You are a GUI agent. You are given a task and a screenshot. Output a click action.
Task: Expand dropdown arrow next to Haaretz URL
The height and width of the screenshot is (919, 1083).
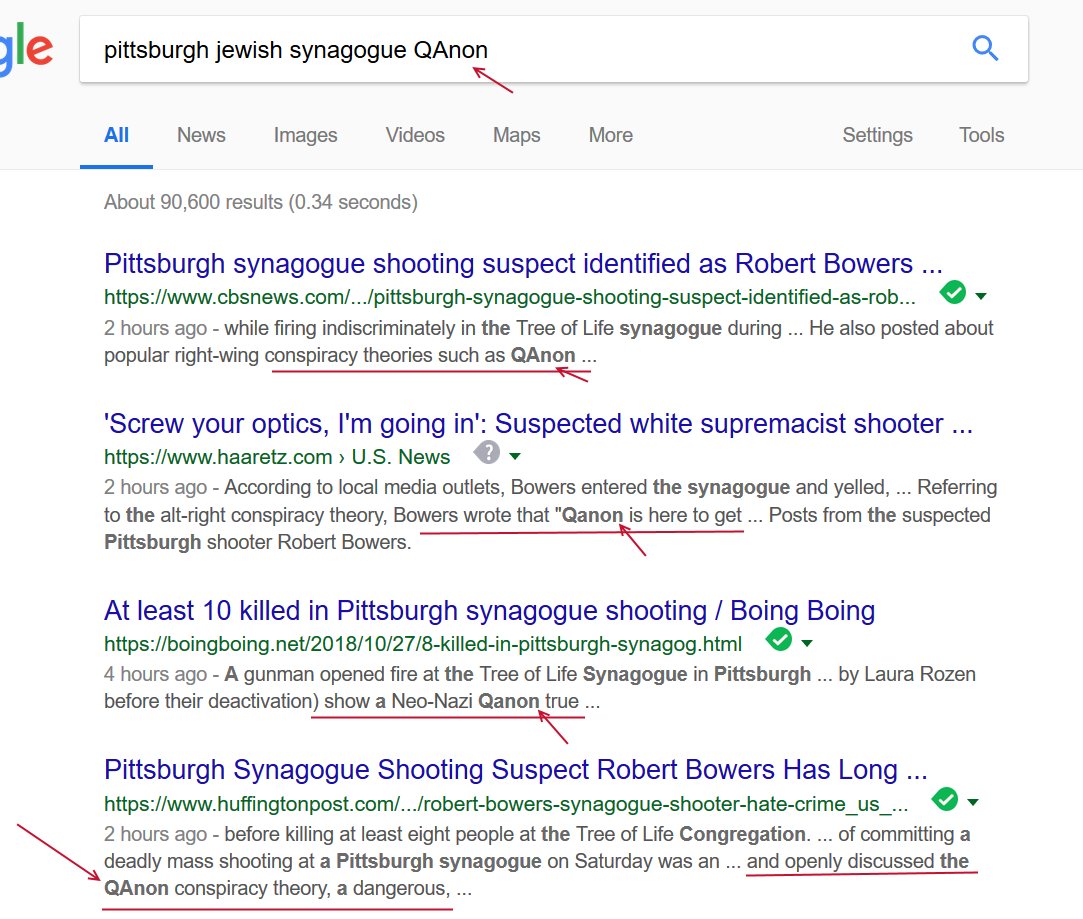[514, 456]
